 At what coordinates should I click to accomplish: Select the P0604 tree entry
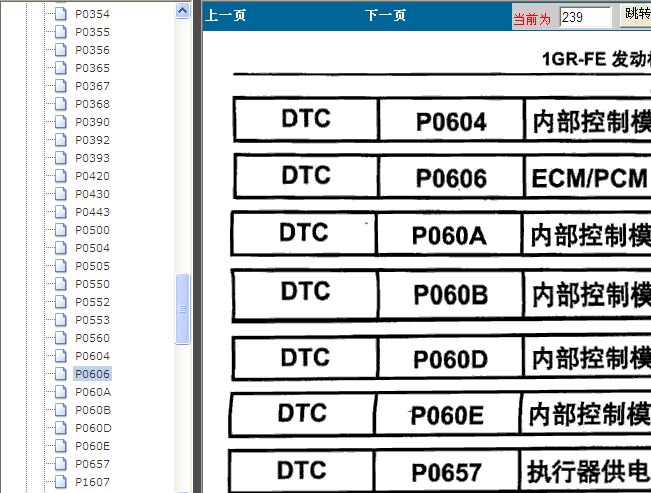coord(92,356)
